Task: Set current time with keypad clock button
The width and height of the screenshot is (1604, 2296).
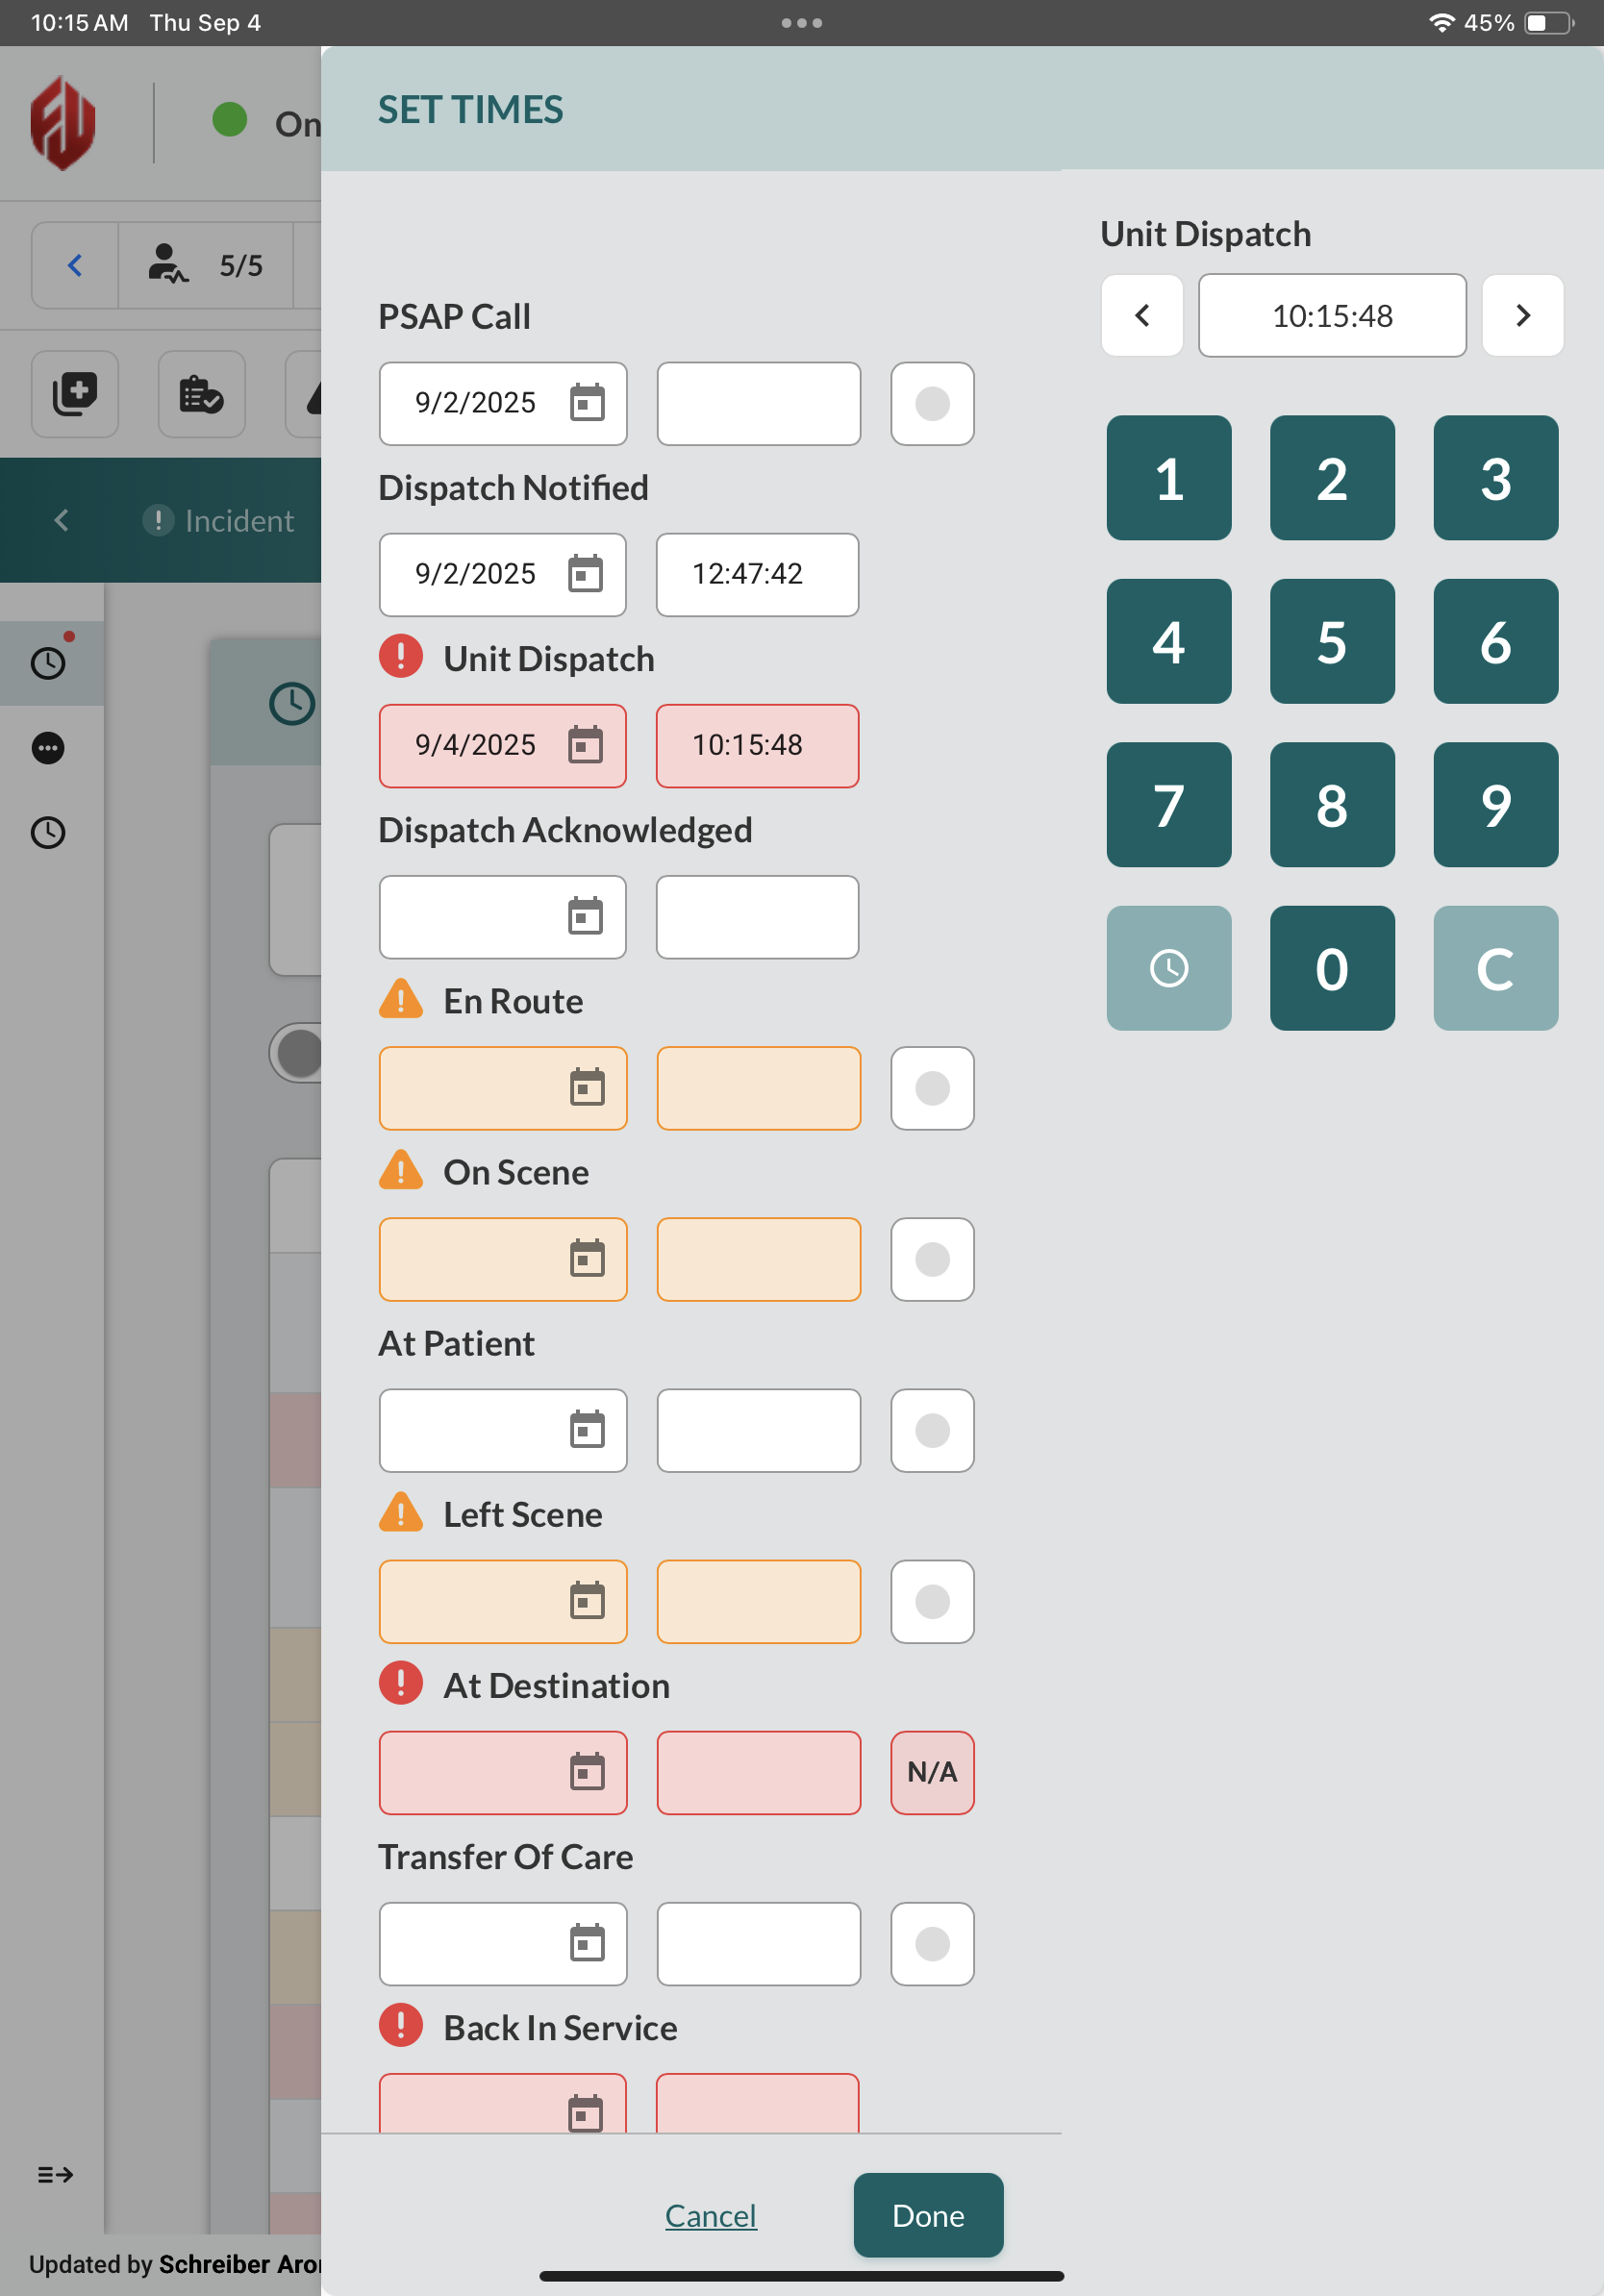Action: tap(1168, 968)
